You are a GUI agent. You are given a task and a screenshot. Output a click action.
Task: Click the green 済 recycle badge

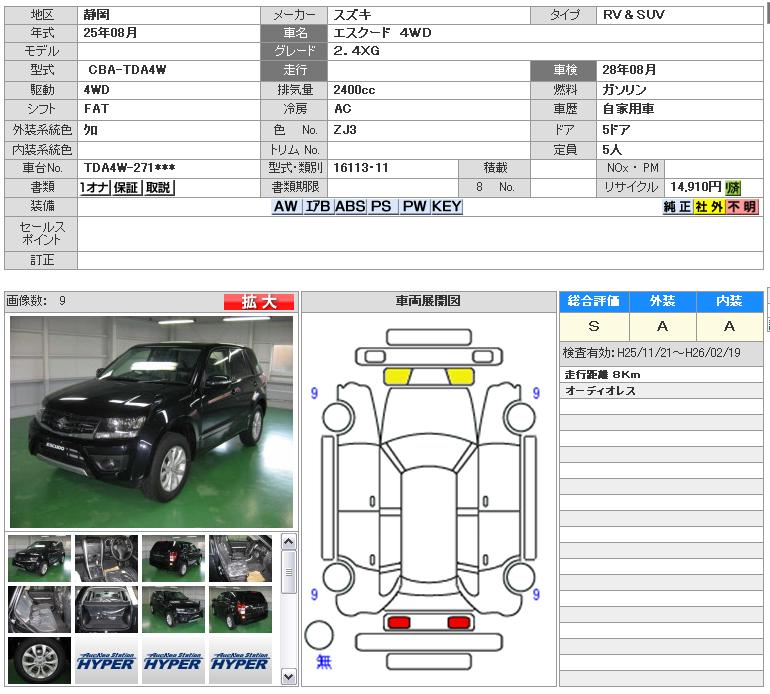[733, 187]
